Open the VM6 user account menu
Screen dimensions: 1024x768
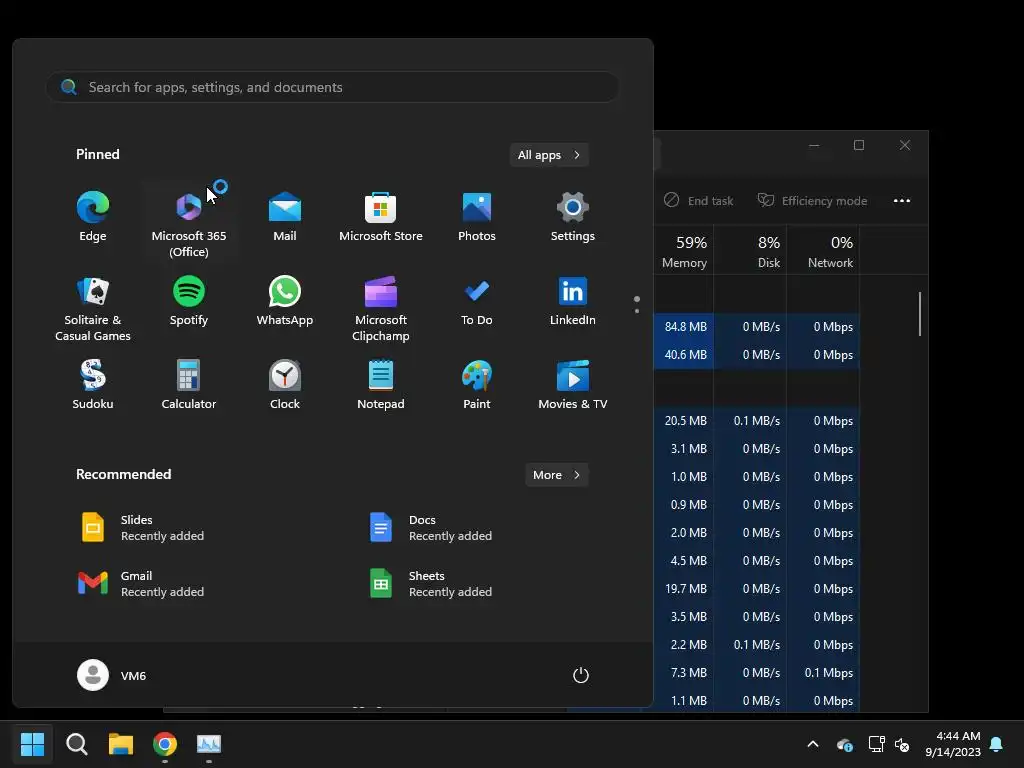pyautogui.click(x=112, y=675)
